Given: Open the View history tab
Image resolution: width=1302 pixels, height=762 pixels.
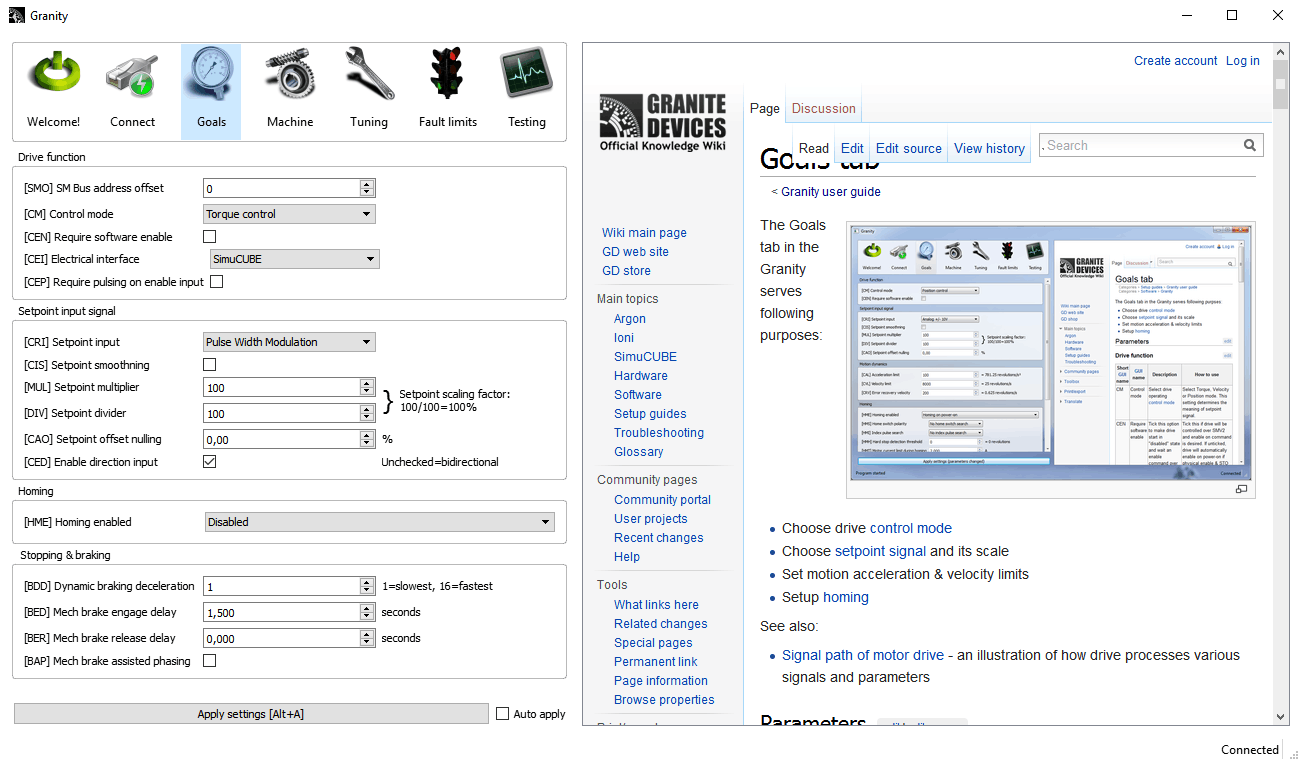Looking at the screenshot, I should tap(990, 148).
